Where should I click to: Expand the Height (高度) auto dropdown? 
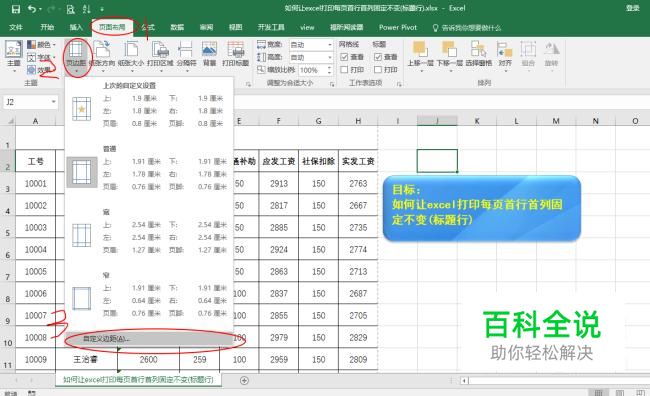(330, 57)
